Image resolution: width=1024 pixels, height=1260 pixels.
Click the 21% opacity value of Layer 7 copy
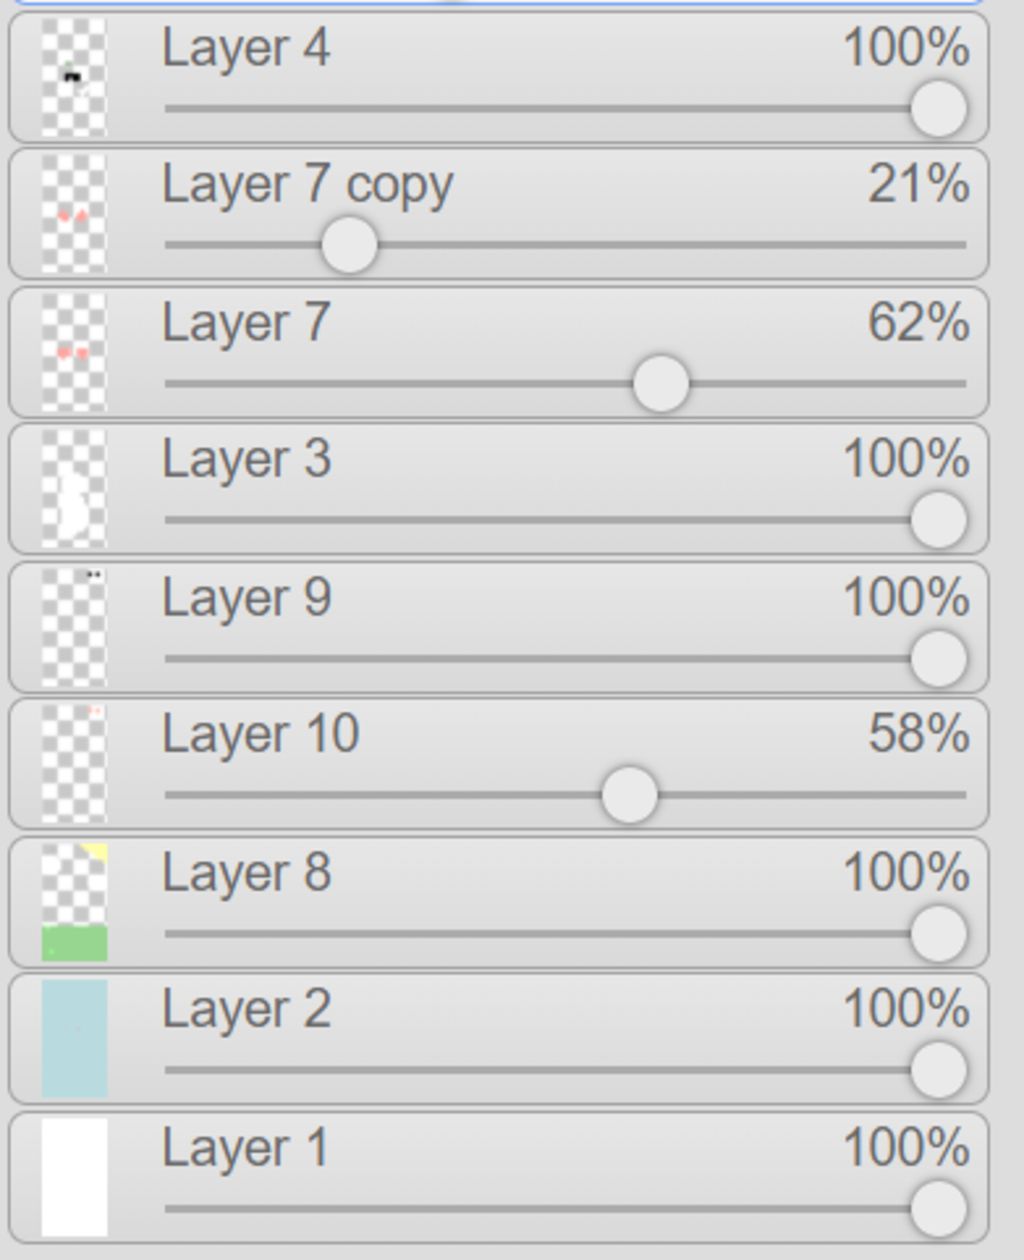(918, 185)
